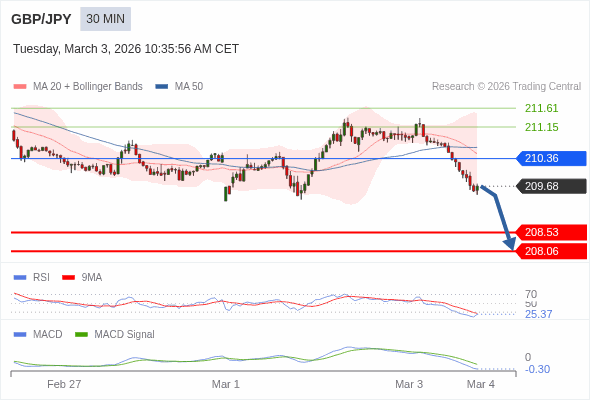The width and height of the screenshot is (590, 400).
Task: Click the Research © 2026 Trading Central credit
Action: [506, 87]
